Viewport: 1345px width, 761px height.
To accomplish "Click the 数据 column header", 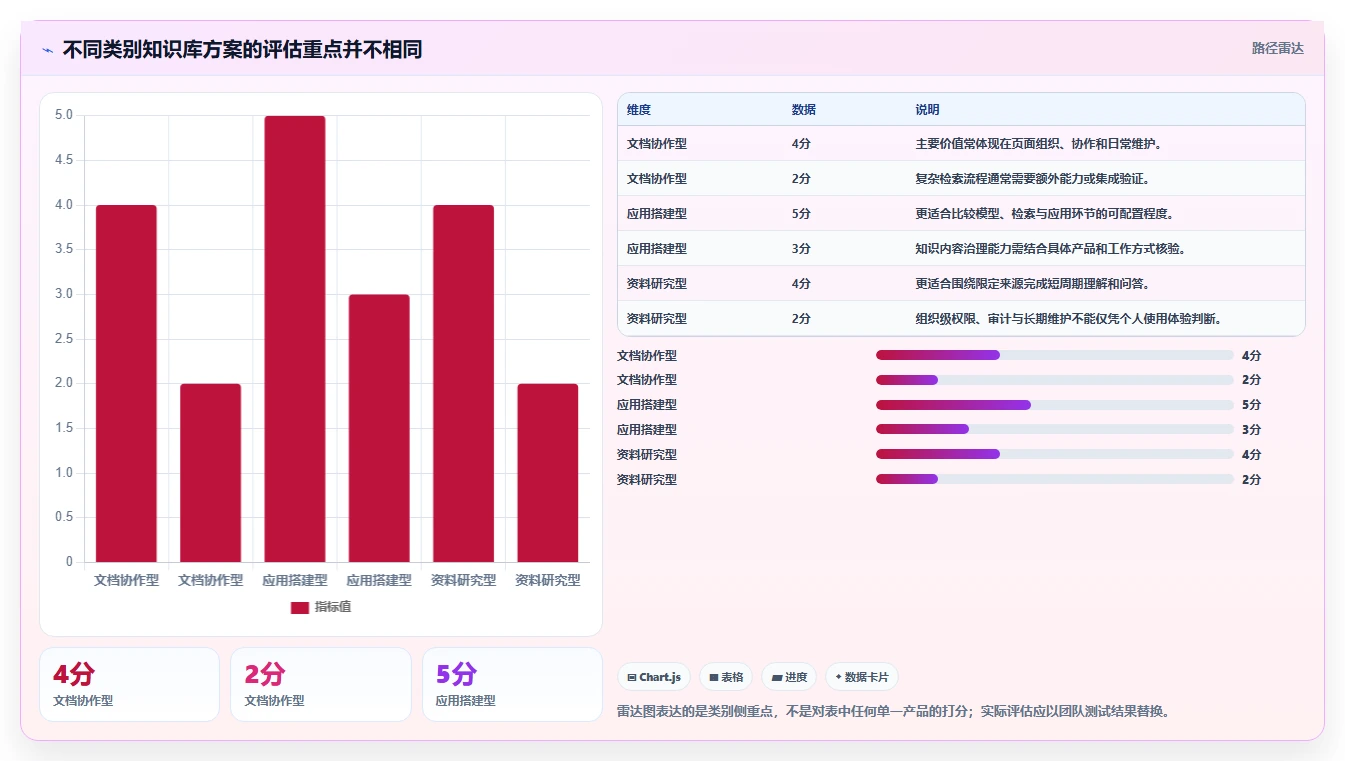I will [x=804, y=110].
